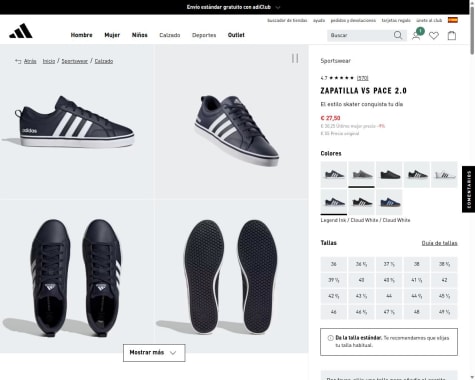Select the grey colorway swatch
Image resolution: width=475 pixels, height=380 pixels.
click(361, 174)
